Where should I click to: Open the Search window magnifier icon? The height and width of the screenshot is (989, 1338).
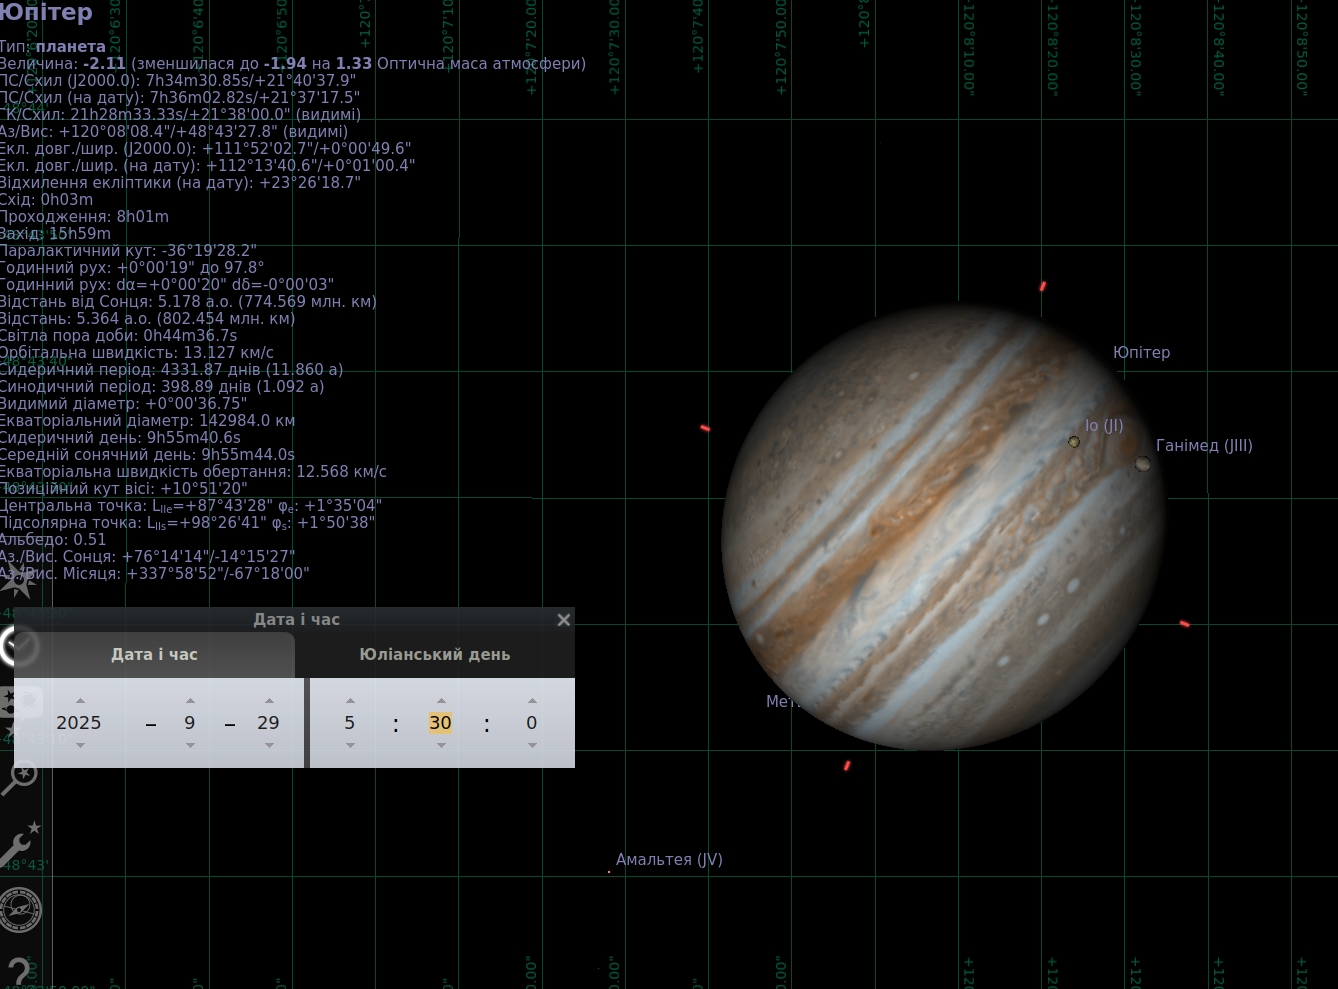click(x=18, y=777)
